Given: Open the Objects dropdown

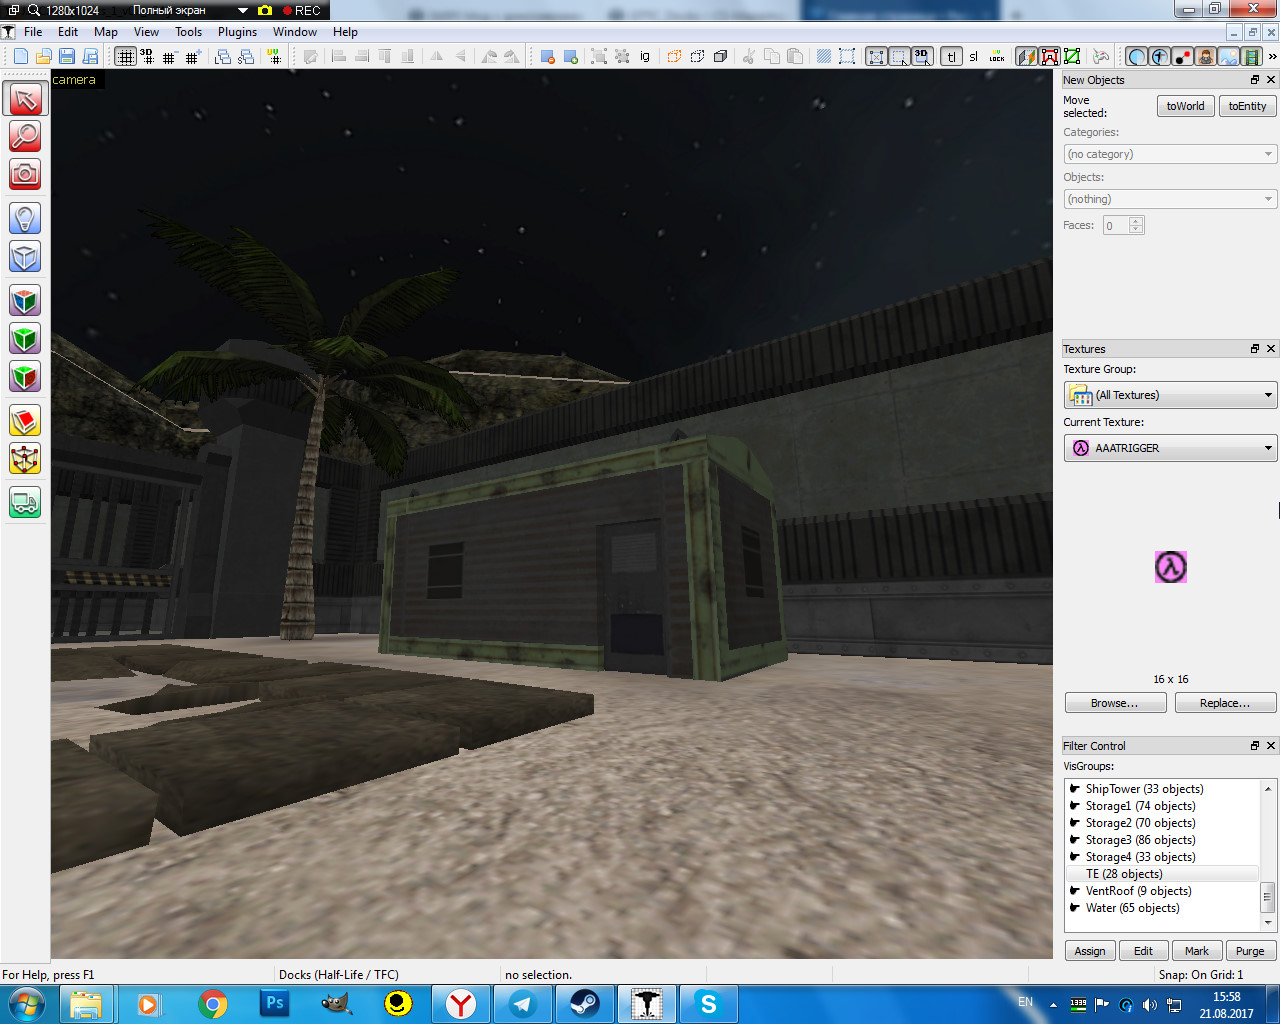Looking at the screenshot, I should [x=1170, y=199].
